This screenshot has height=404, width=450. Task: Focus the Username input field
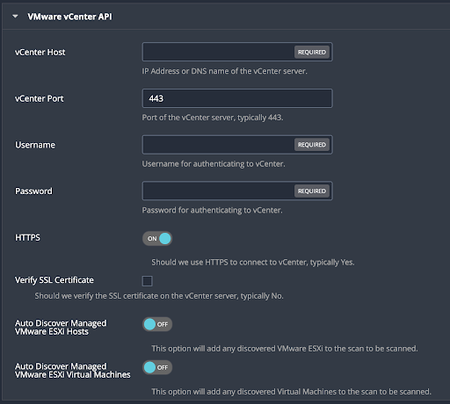[237, 145]
